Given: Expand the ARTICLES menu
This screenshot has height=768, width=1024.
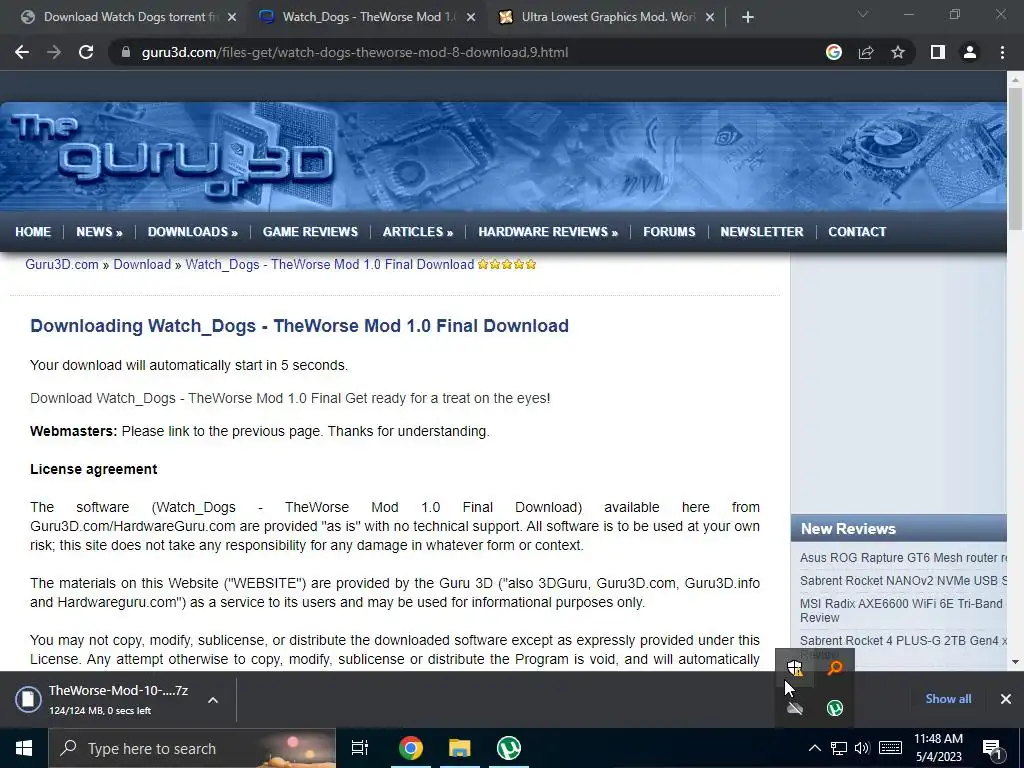Looking at the screenshot, I should tap(418, 232).
